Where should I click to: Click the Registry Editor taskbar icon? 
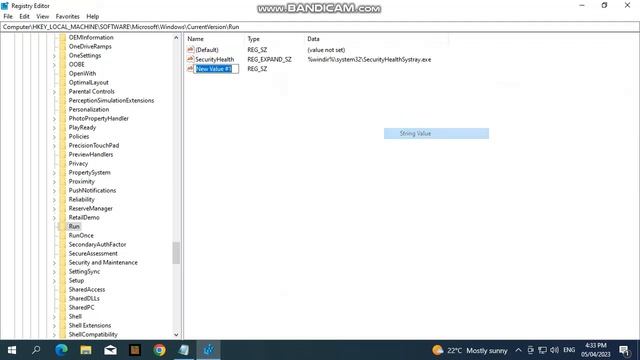(x=209, y=350)
